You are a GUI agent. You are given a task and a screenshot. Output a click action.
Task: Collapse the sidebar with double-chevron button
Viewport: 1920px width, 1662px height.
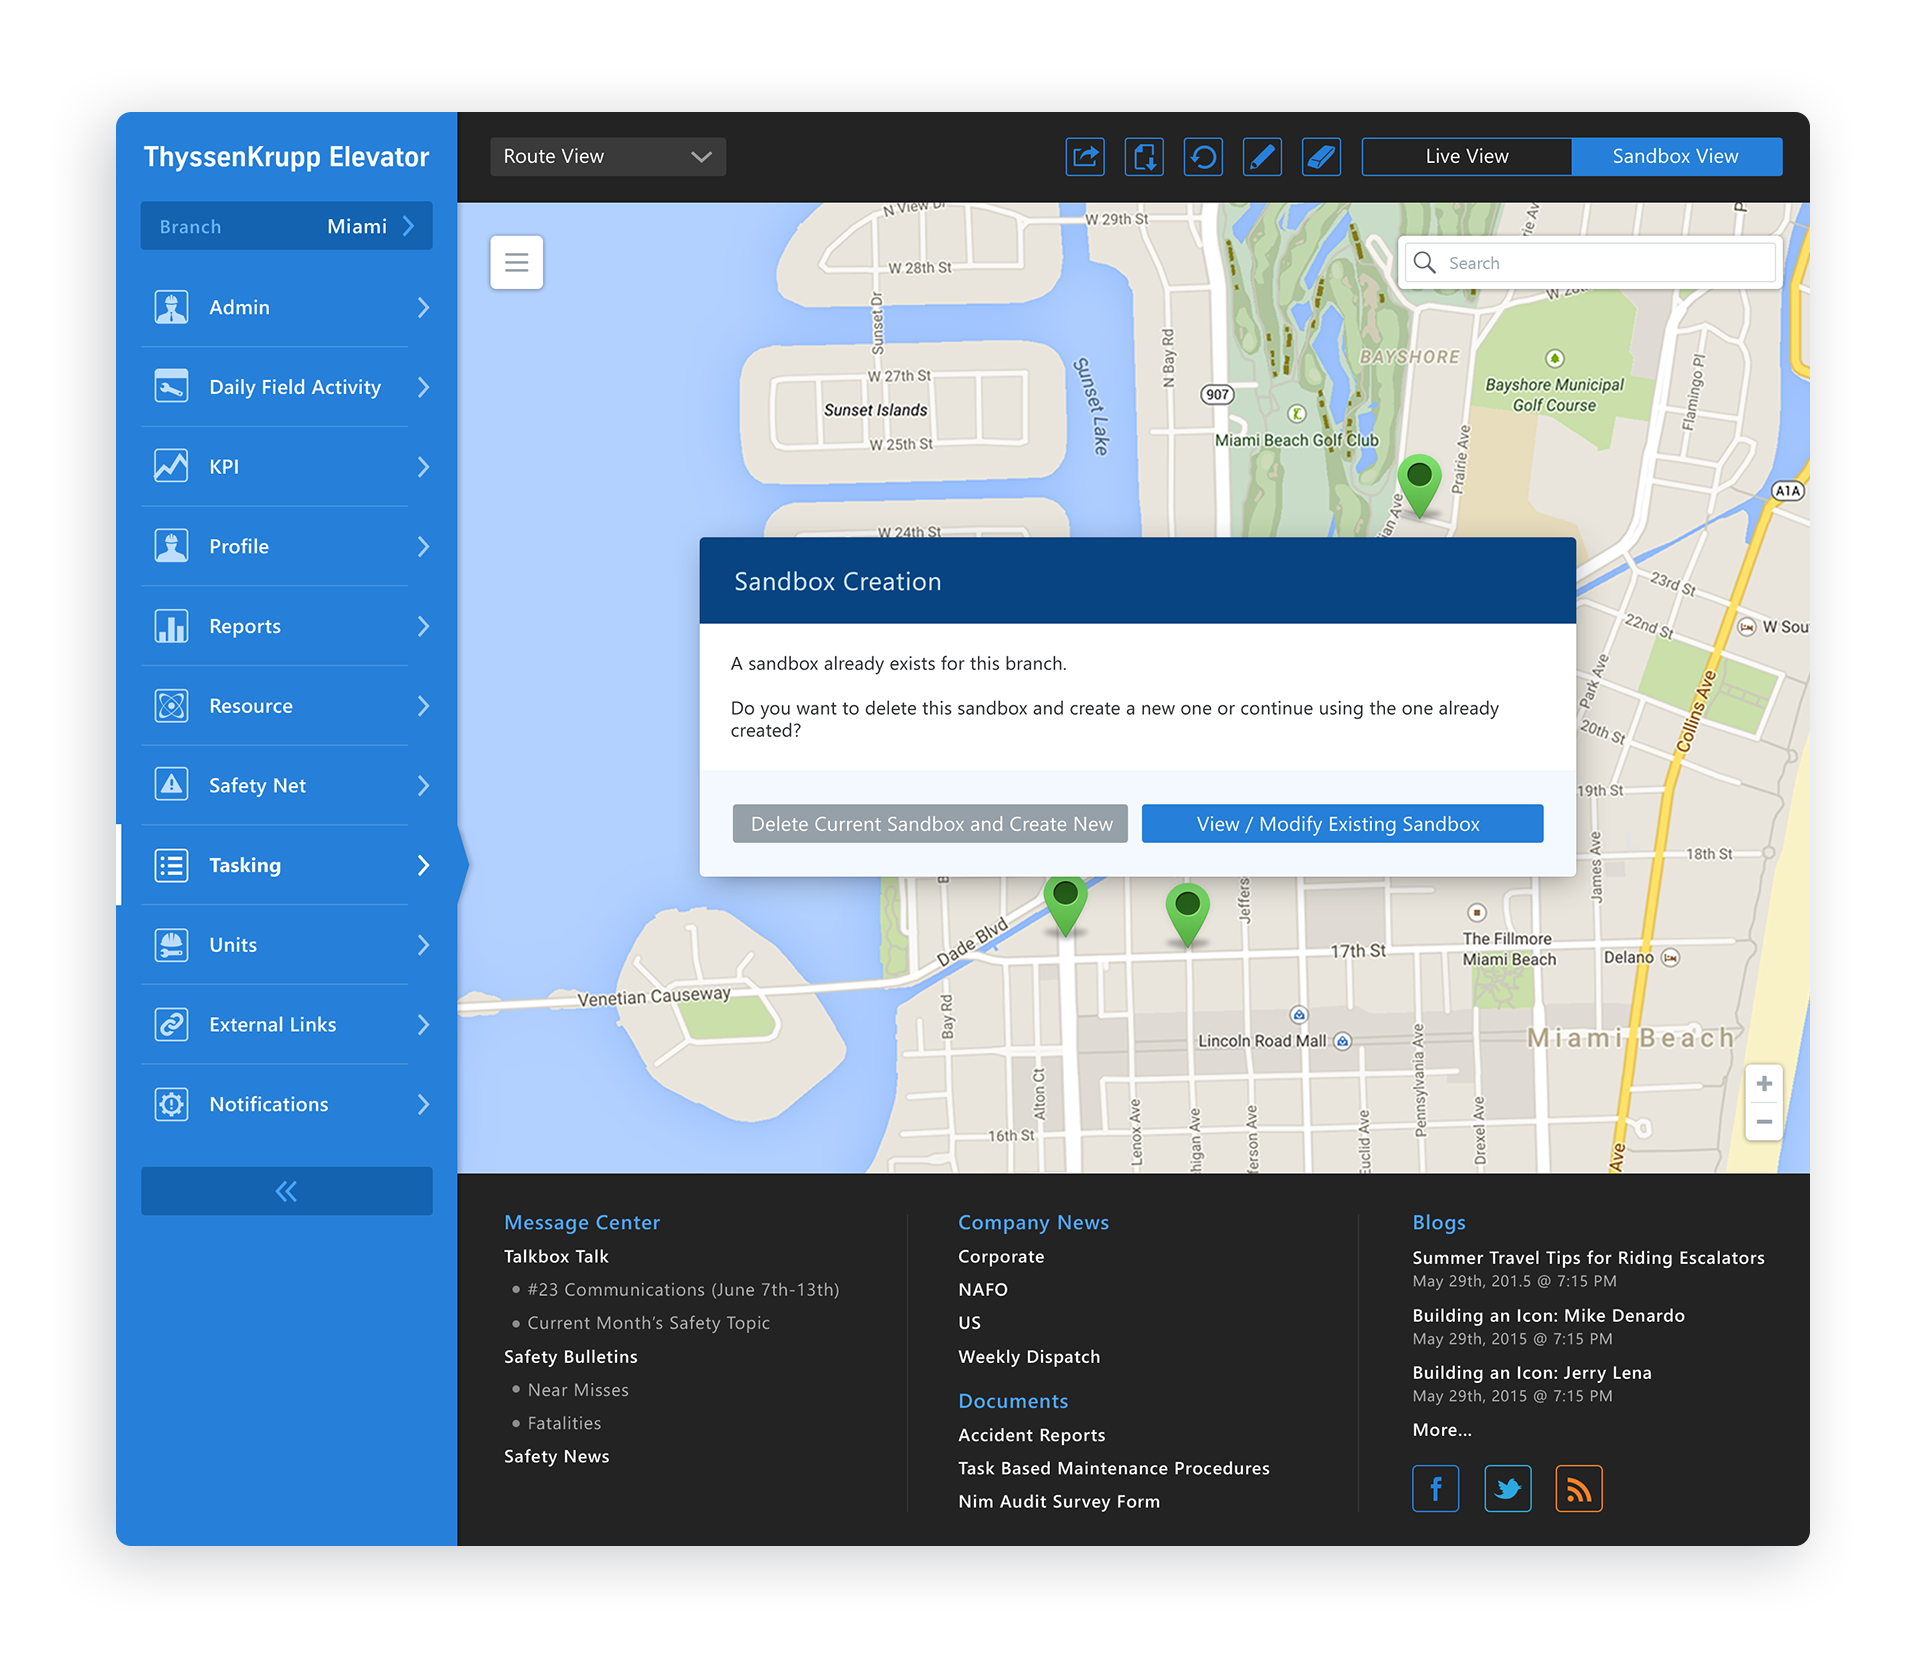(x=287, y=1191)
